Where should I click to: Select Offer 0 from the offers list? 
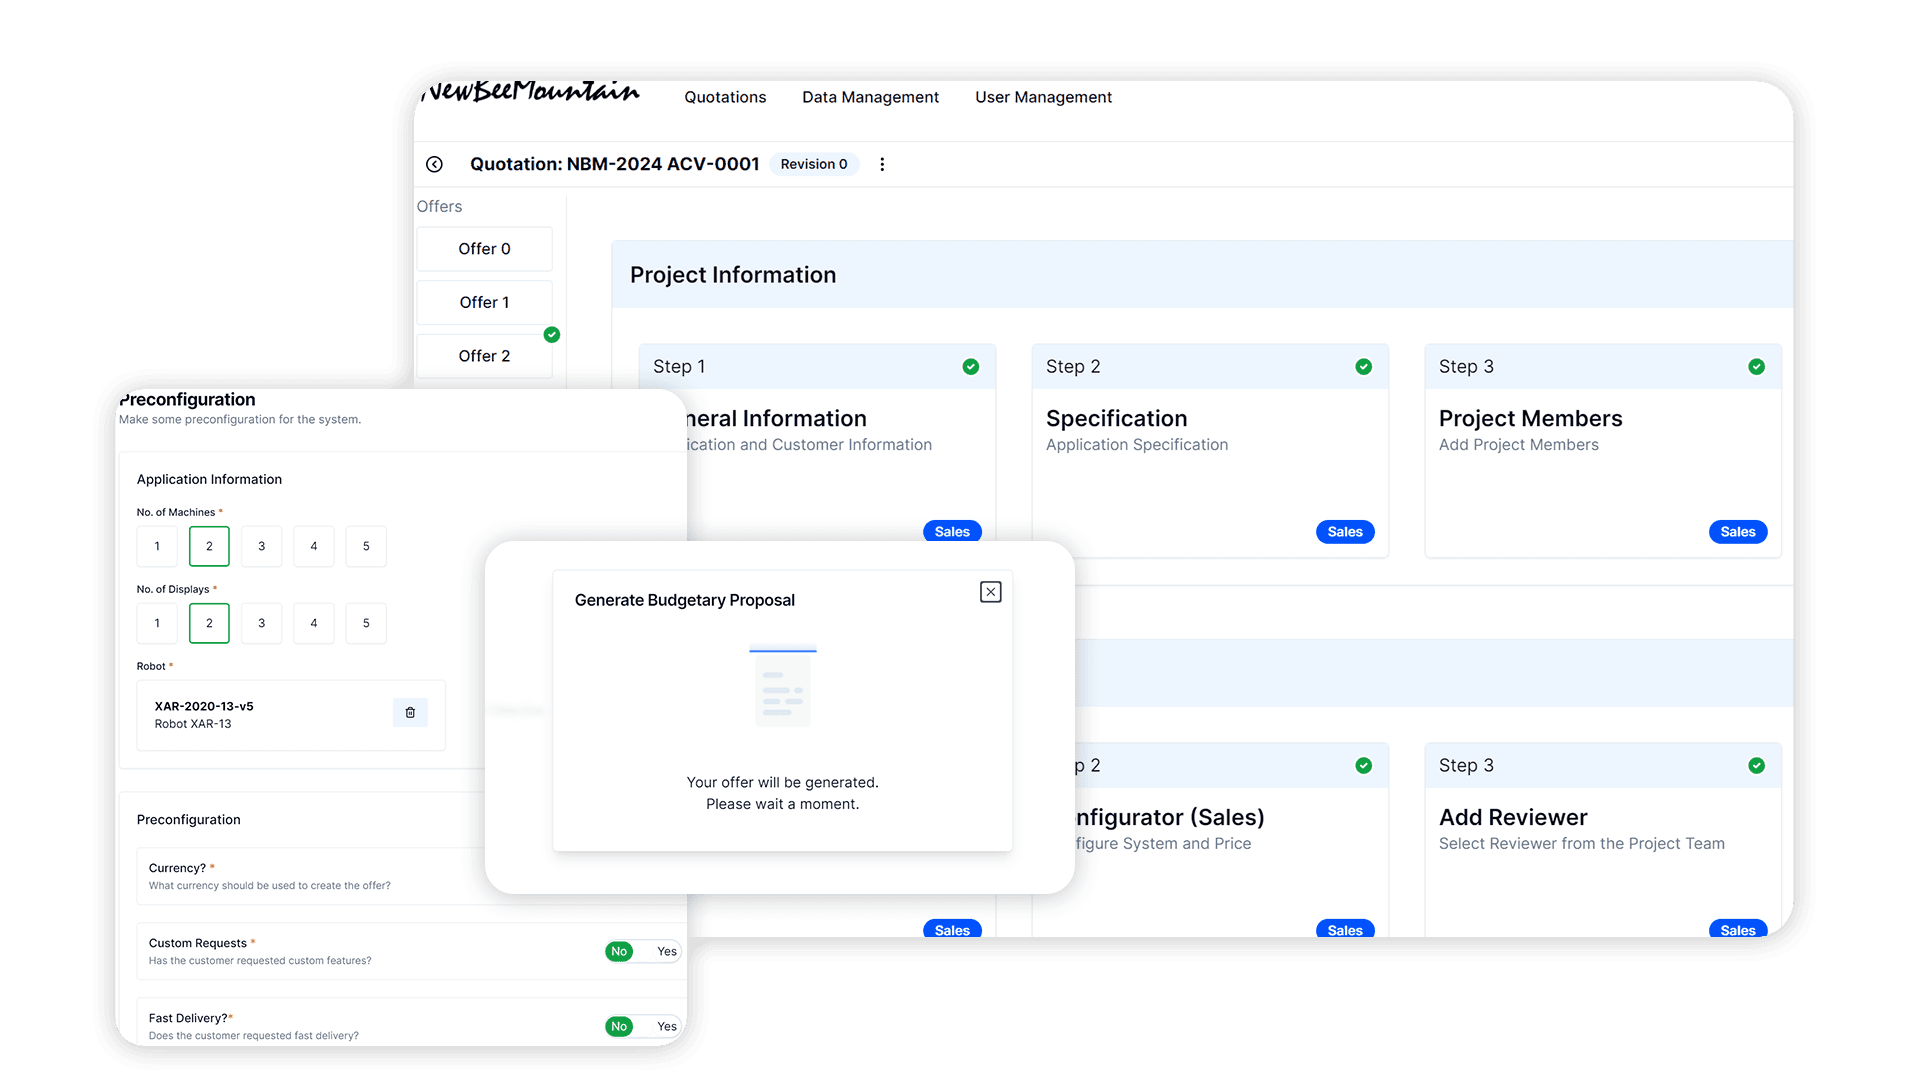click(x=484, y=248)
